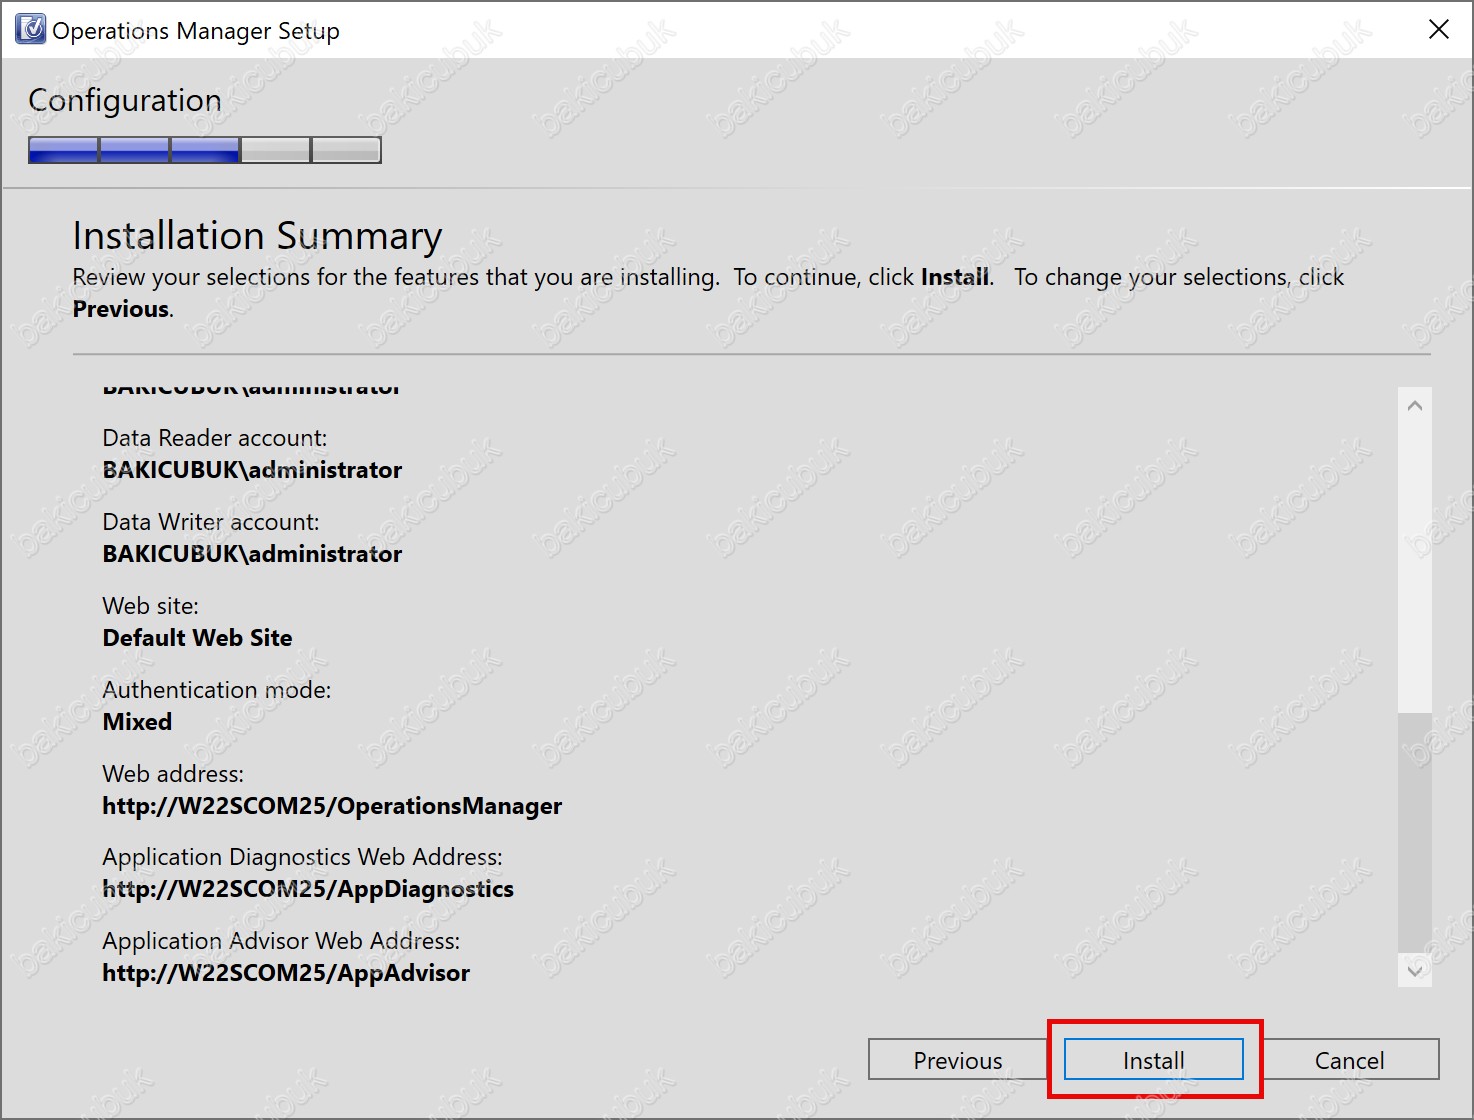1474x1120 pixels.
Task: Click the Install button
Action: tap(1153, 1060)
